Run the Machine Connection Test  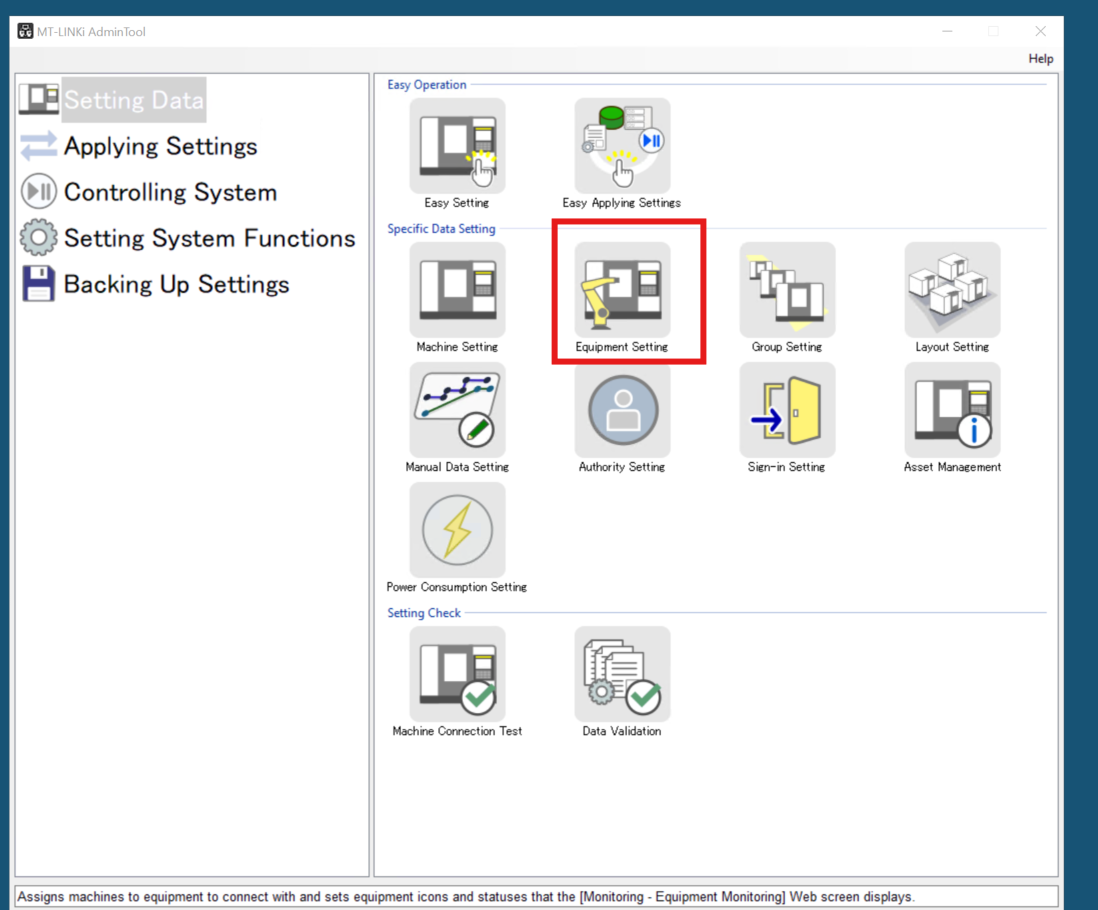click(x=457, y=674)
